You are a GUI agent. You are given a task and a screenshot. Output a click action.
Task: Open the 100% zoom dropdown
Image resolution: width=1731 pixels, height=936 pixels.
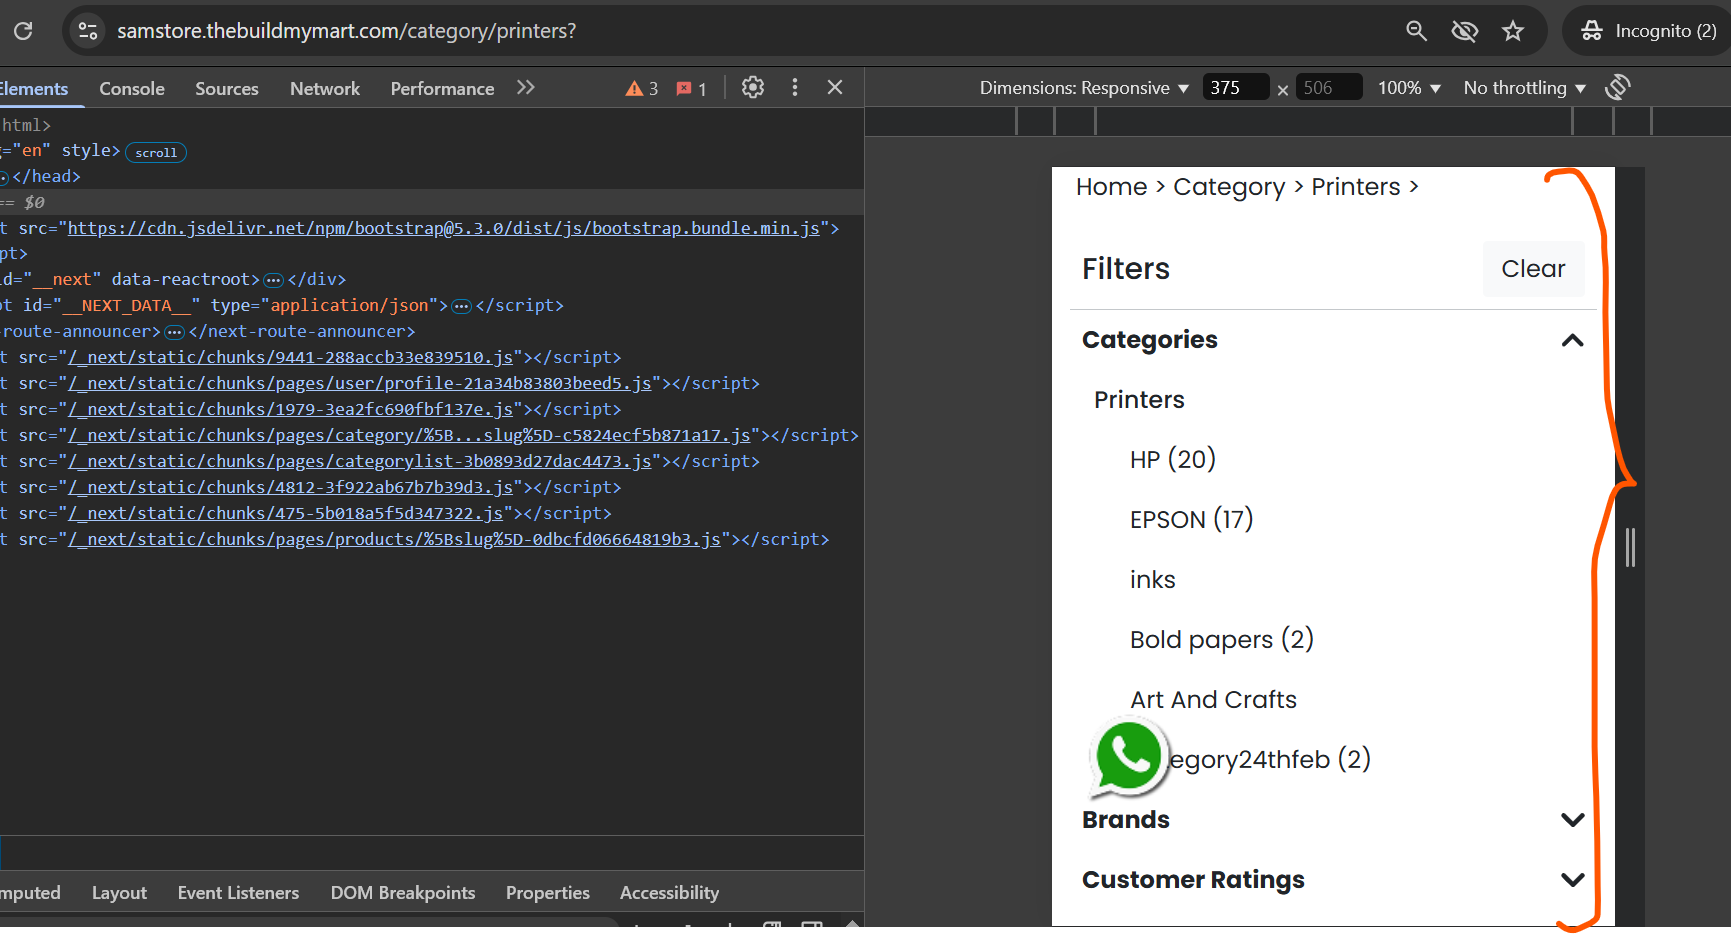(1409, 88)
